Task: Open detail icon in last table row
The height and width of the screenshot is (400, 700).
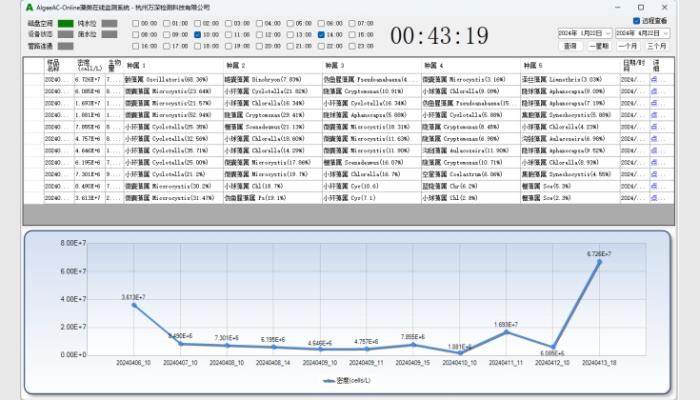Action: tap(656, 198)
